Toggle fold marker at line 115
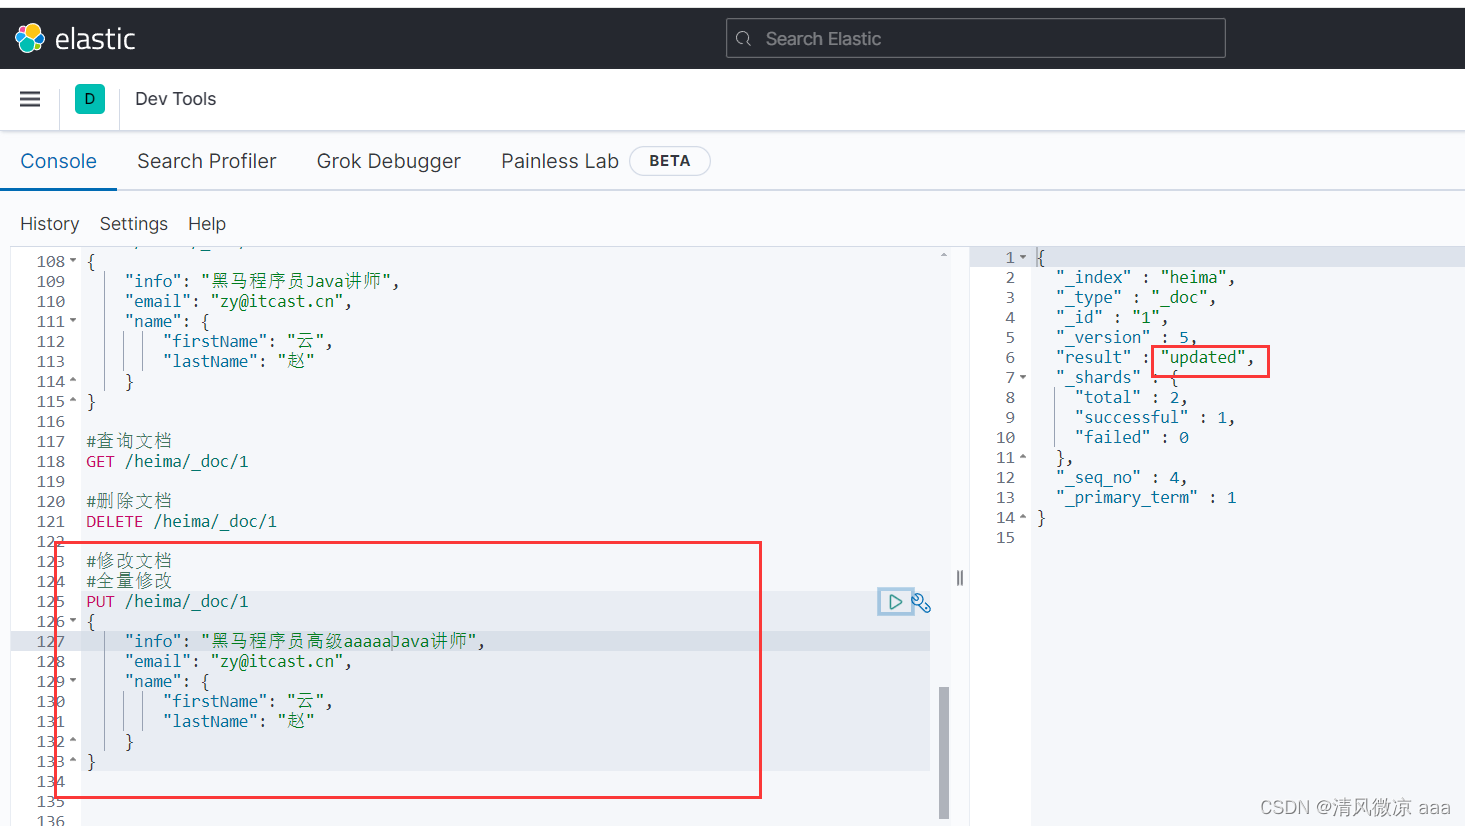This screenshot has width=1465, height=826. click(73, 401)
